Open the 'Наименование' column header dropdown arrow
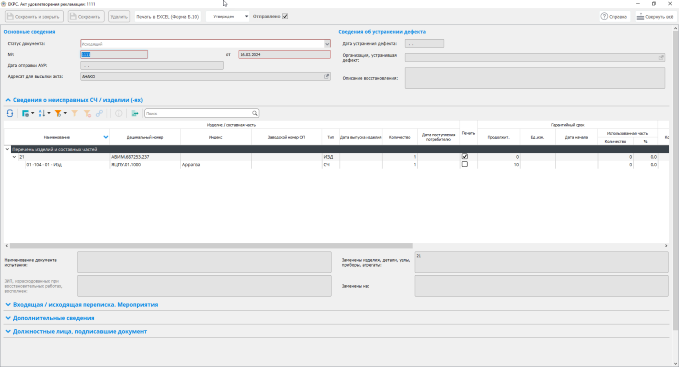 106,137
